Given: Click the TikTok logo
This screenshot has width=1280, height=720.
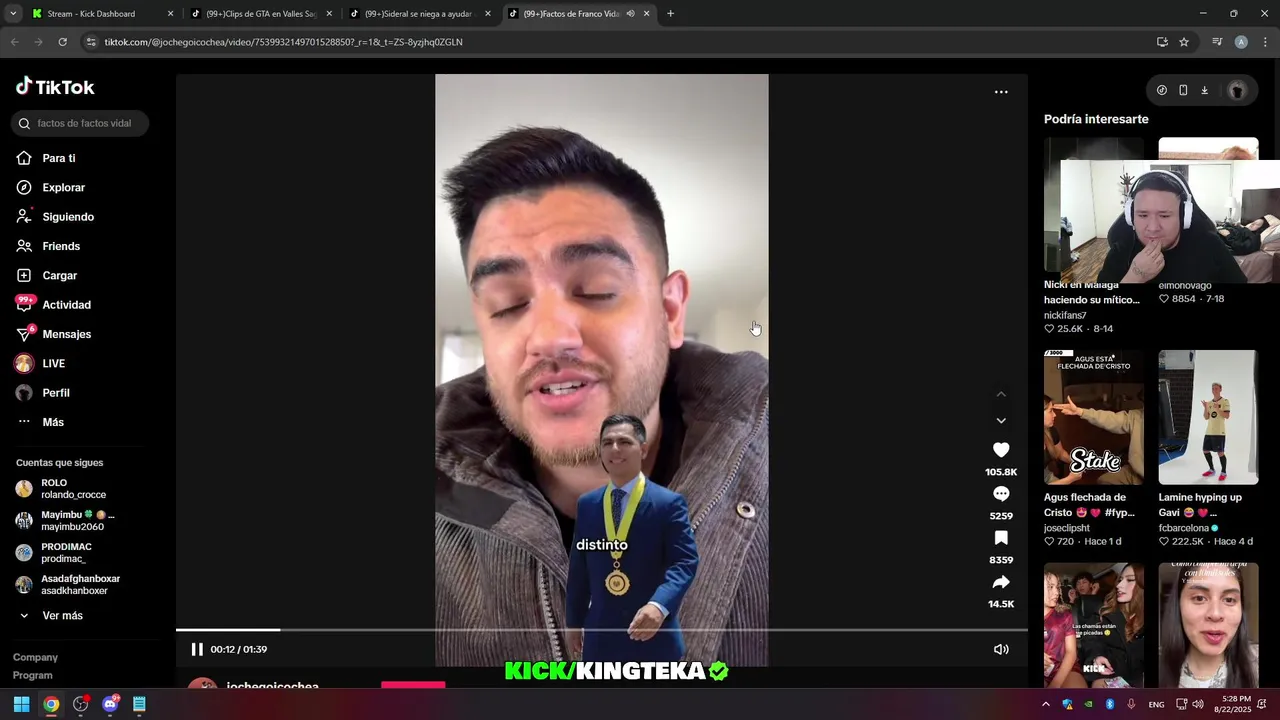Looking at the screenshot, I should click(x=55, y=87).
